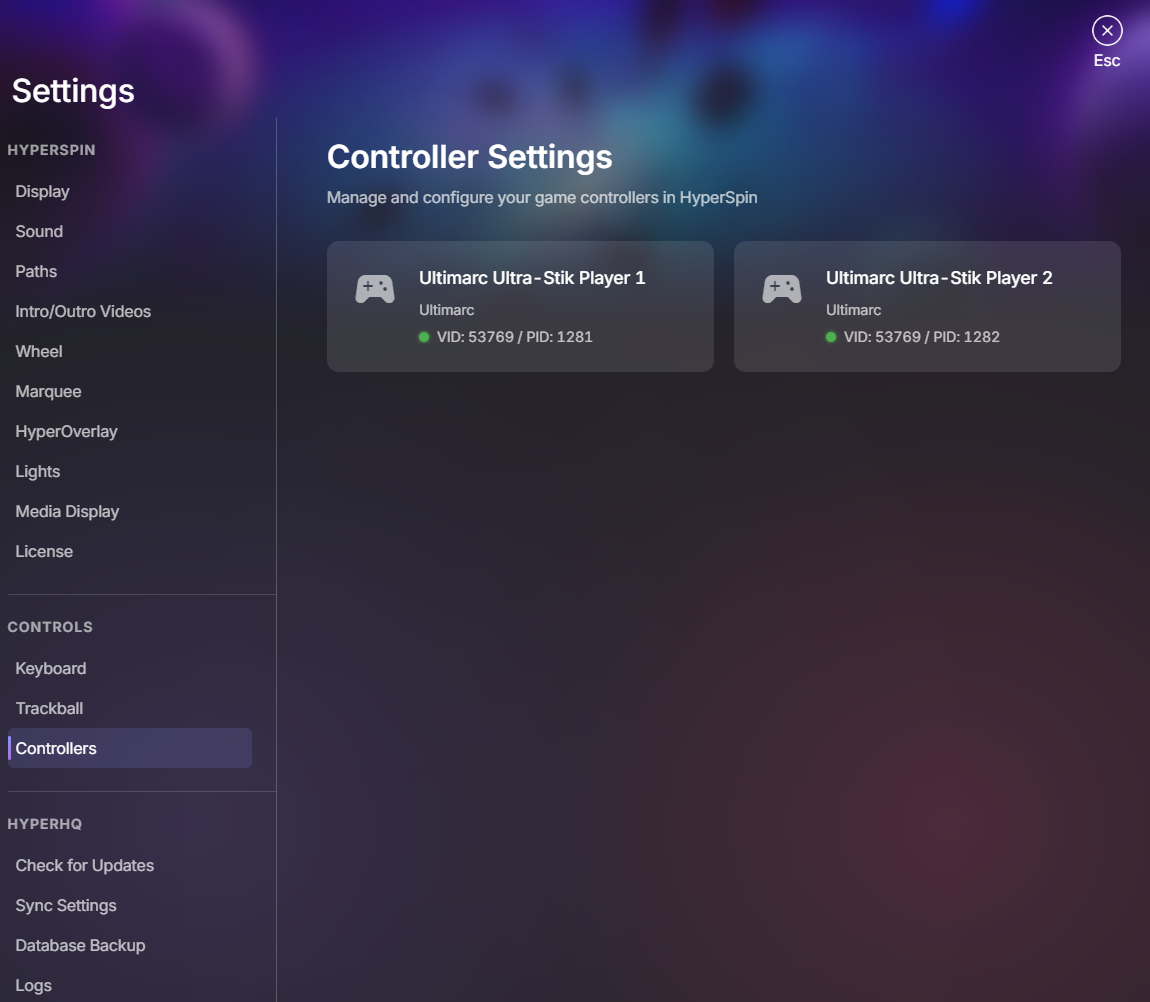Click Player 1 gamepad icon
This screenshot has width=1150, height=1002.
click(375, 290)
